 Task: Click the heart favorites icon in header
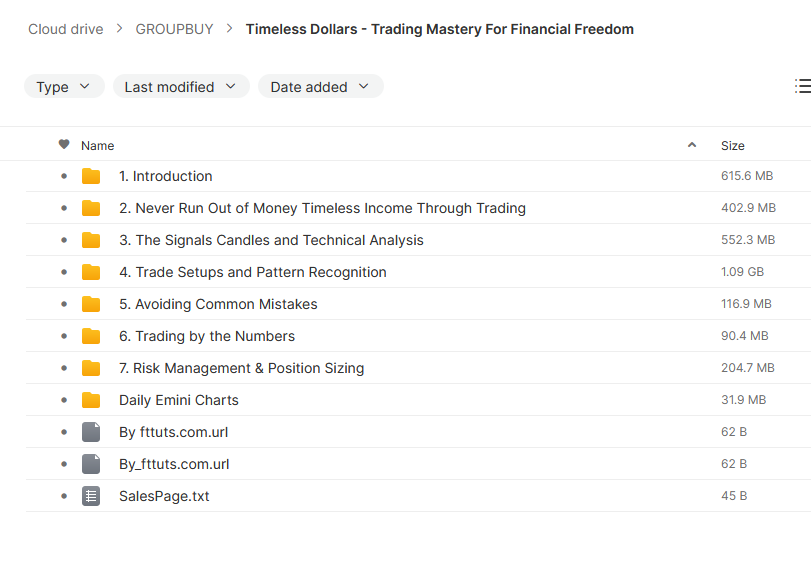tap(64, 145)
